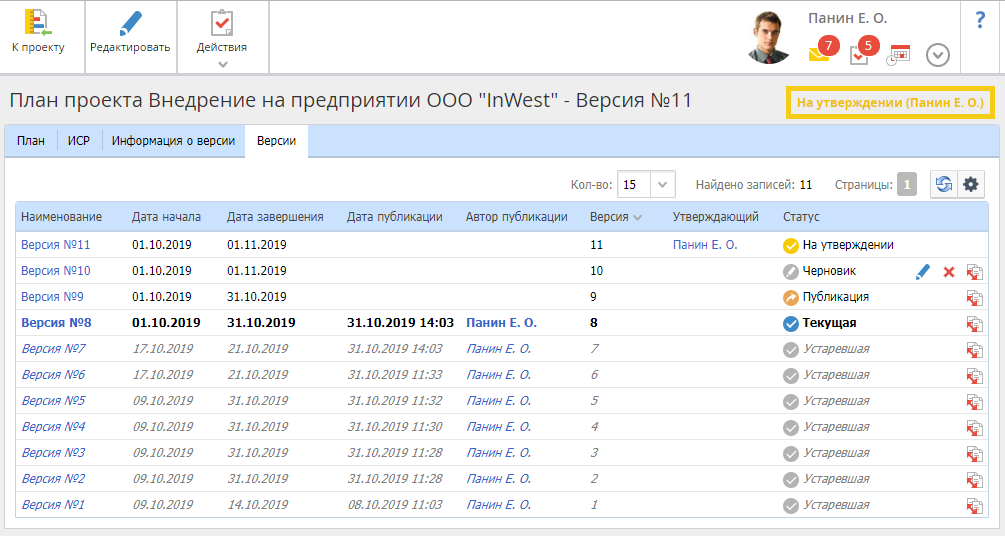Open table settings gear icon
This screenshot has height=536, width=1005.
[969, 184]
